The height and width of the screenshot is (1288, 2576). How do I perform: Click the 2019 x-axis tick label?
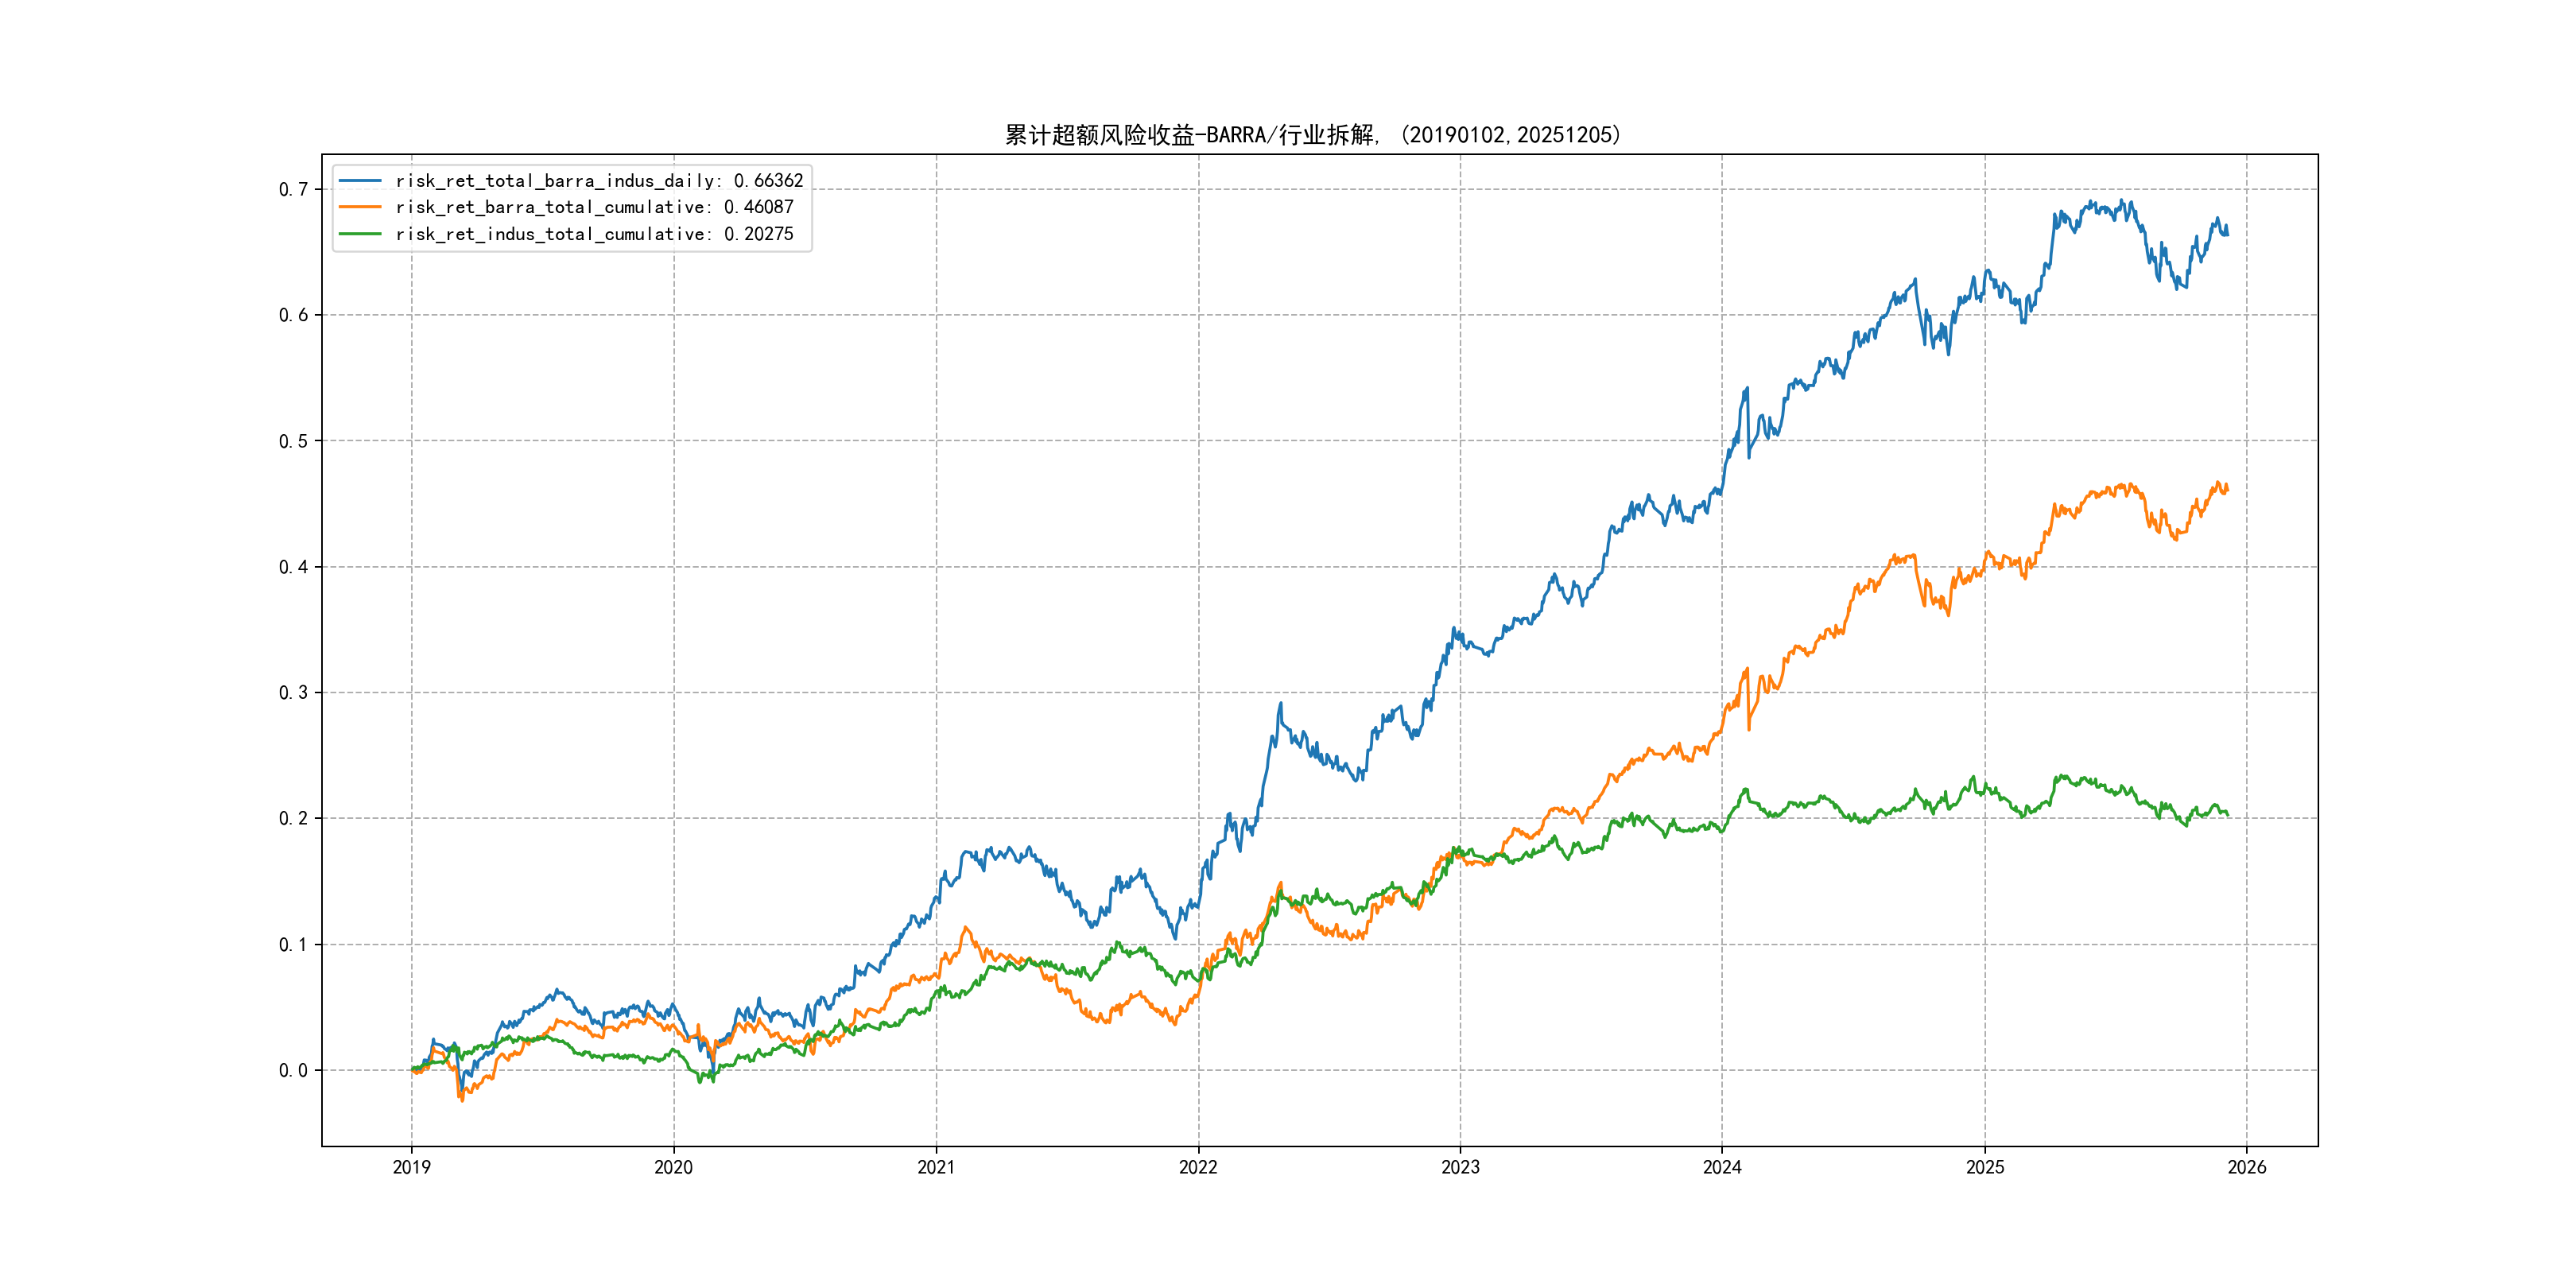(x=411, y=1167)
